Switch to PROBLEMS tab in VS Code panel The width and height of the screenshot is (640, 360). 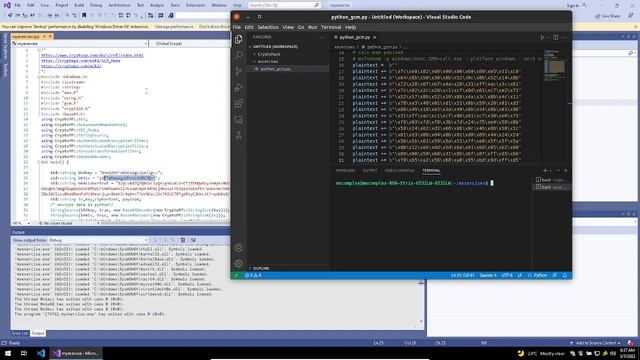(x=345, y=171)
